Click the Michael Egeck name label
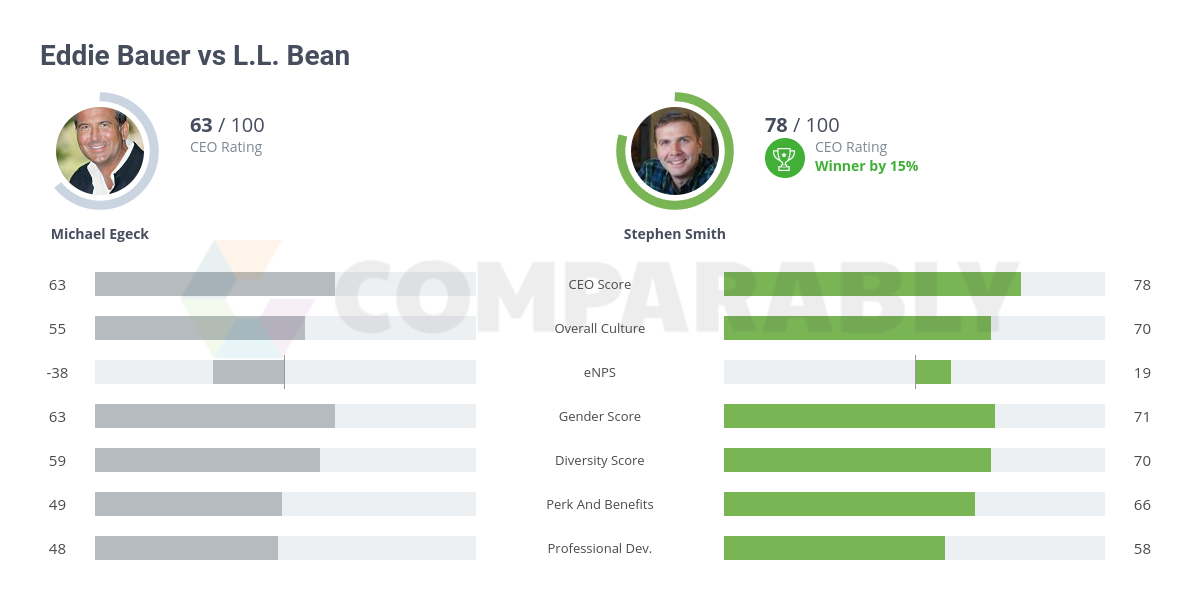This screenshot has height=600, width=1200. pos(100,234)
